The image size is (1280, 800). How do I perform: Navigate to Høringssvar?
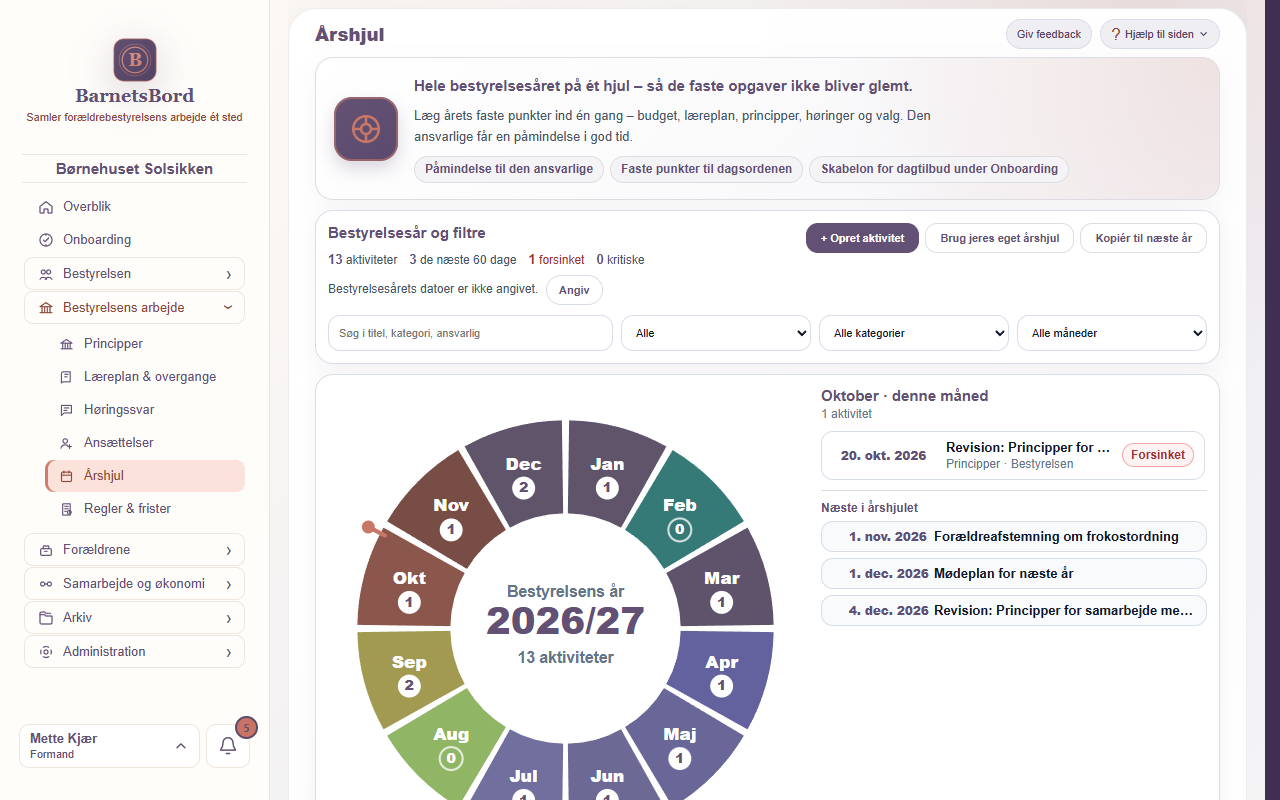tap(145, 410)
